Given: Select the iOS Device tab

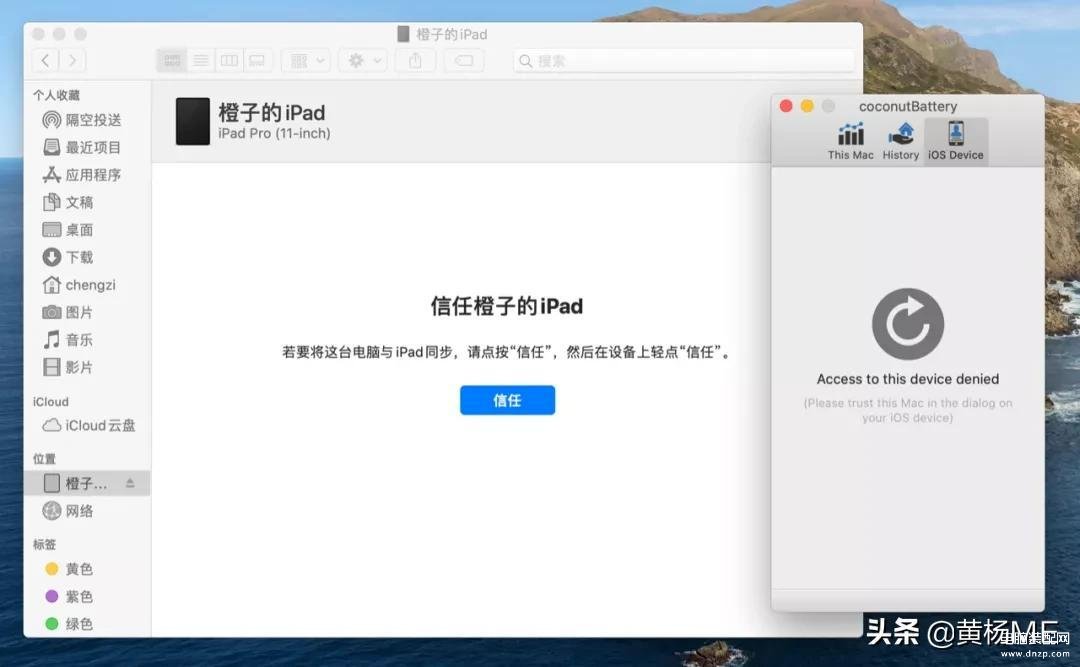Looking at the screenshot, I should pos(955,141).
